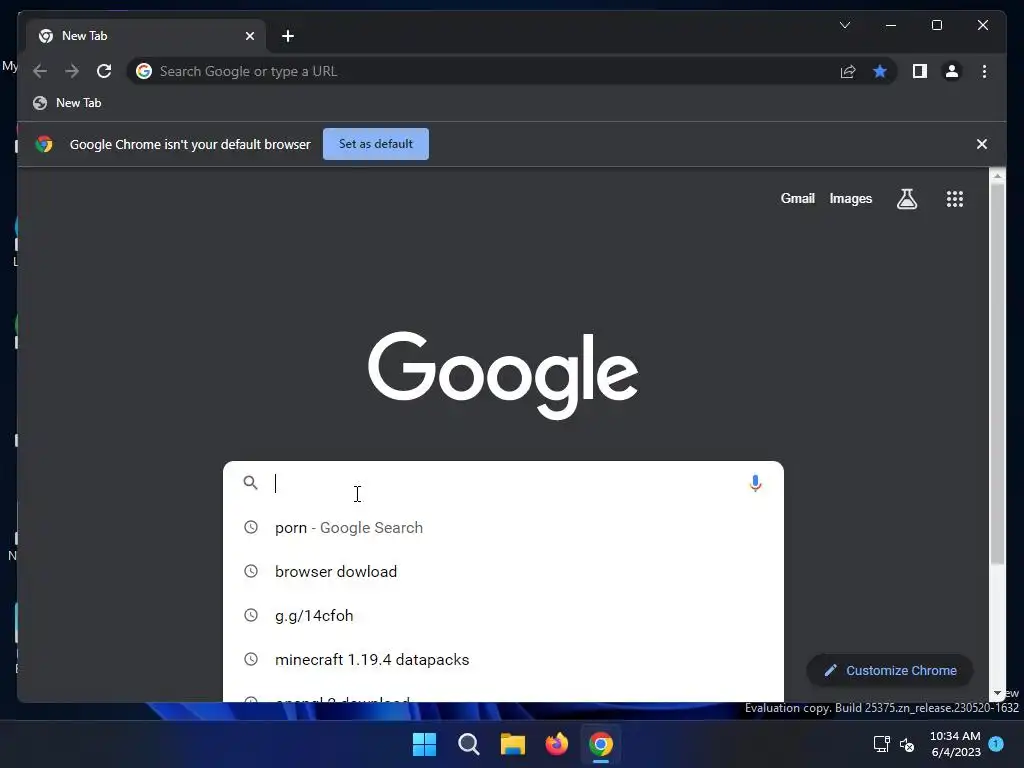Click the scrollbar up arrow

tap(997, 176)
